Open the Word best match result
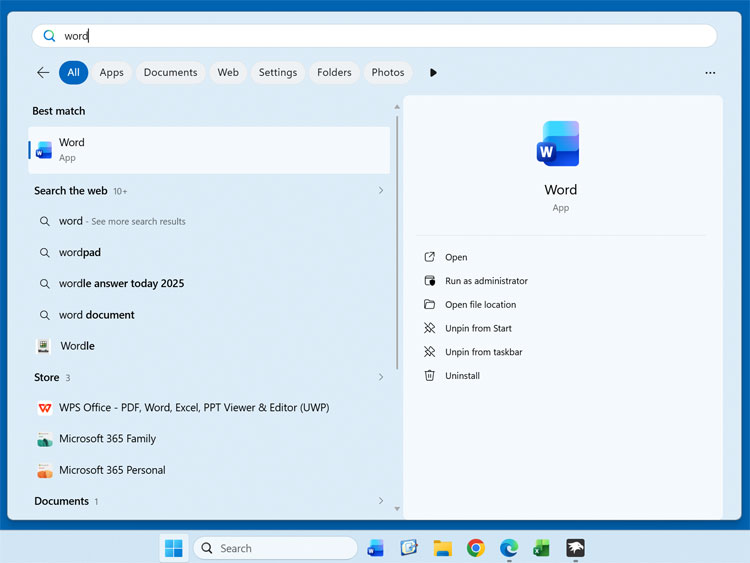The width and height of the screenshot is (750, 563). click(209, 150)
